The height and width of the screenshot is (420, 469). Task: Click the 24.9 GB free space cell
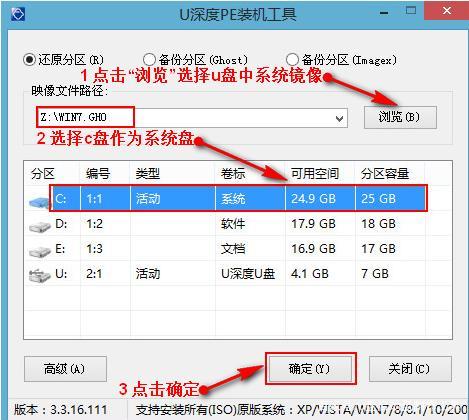pos(313,199)
